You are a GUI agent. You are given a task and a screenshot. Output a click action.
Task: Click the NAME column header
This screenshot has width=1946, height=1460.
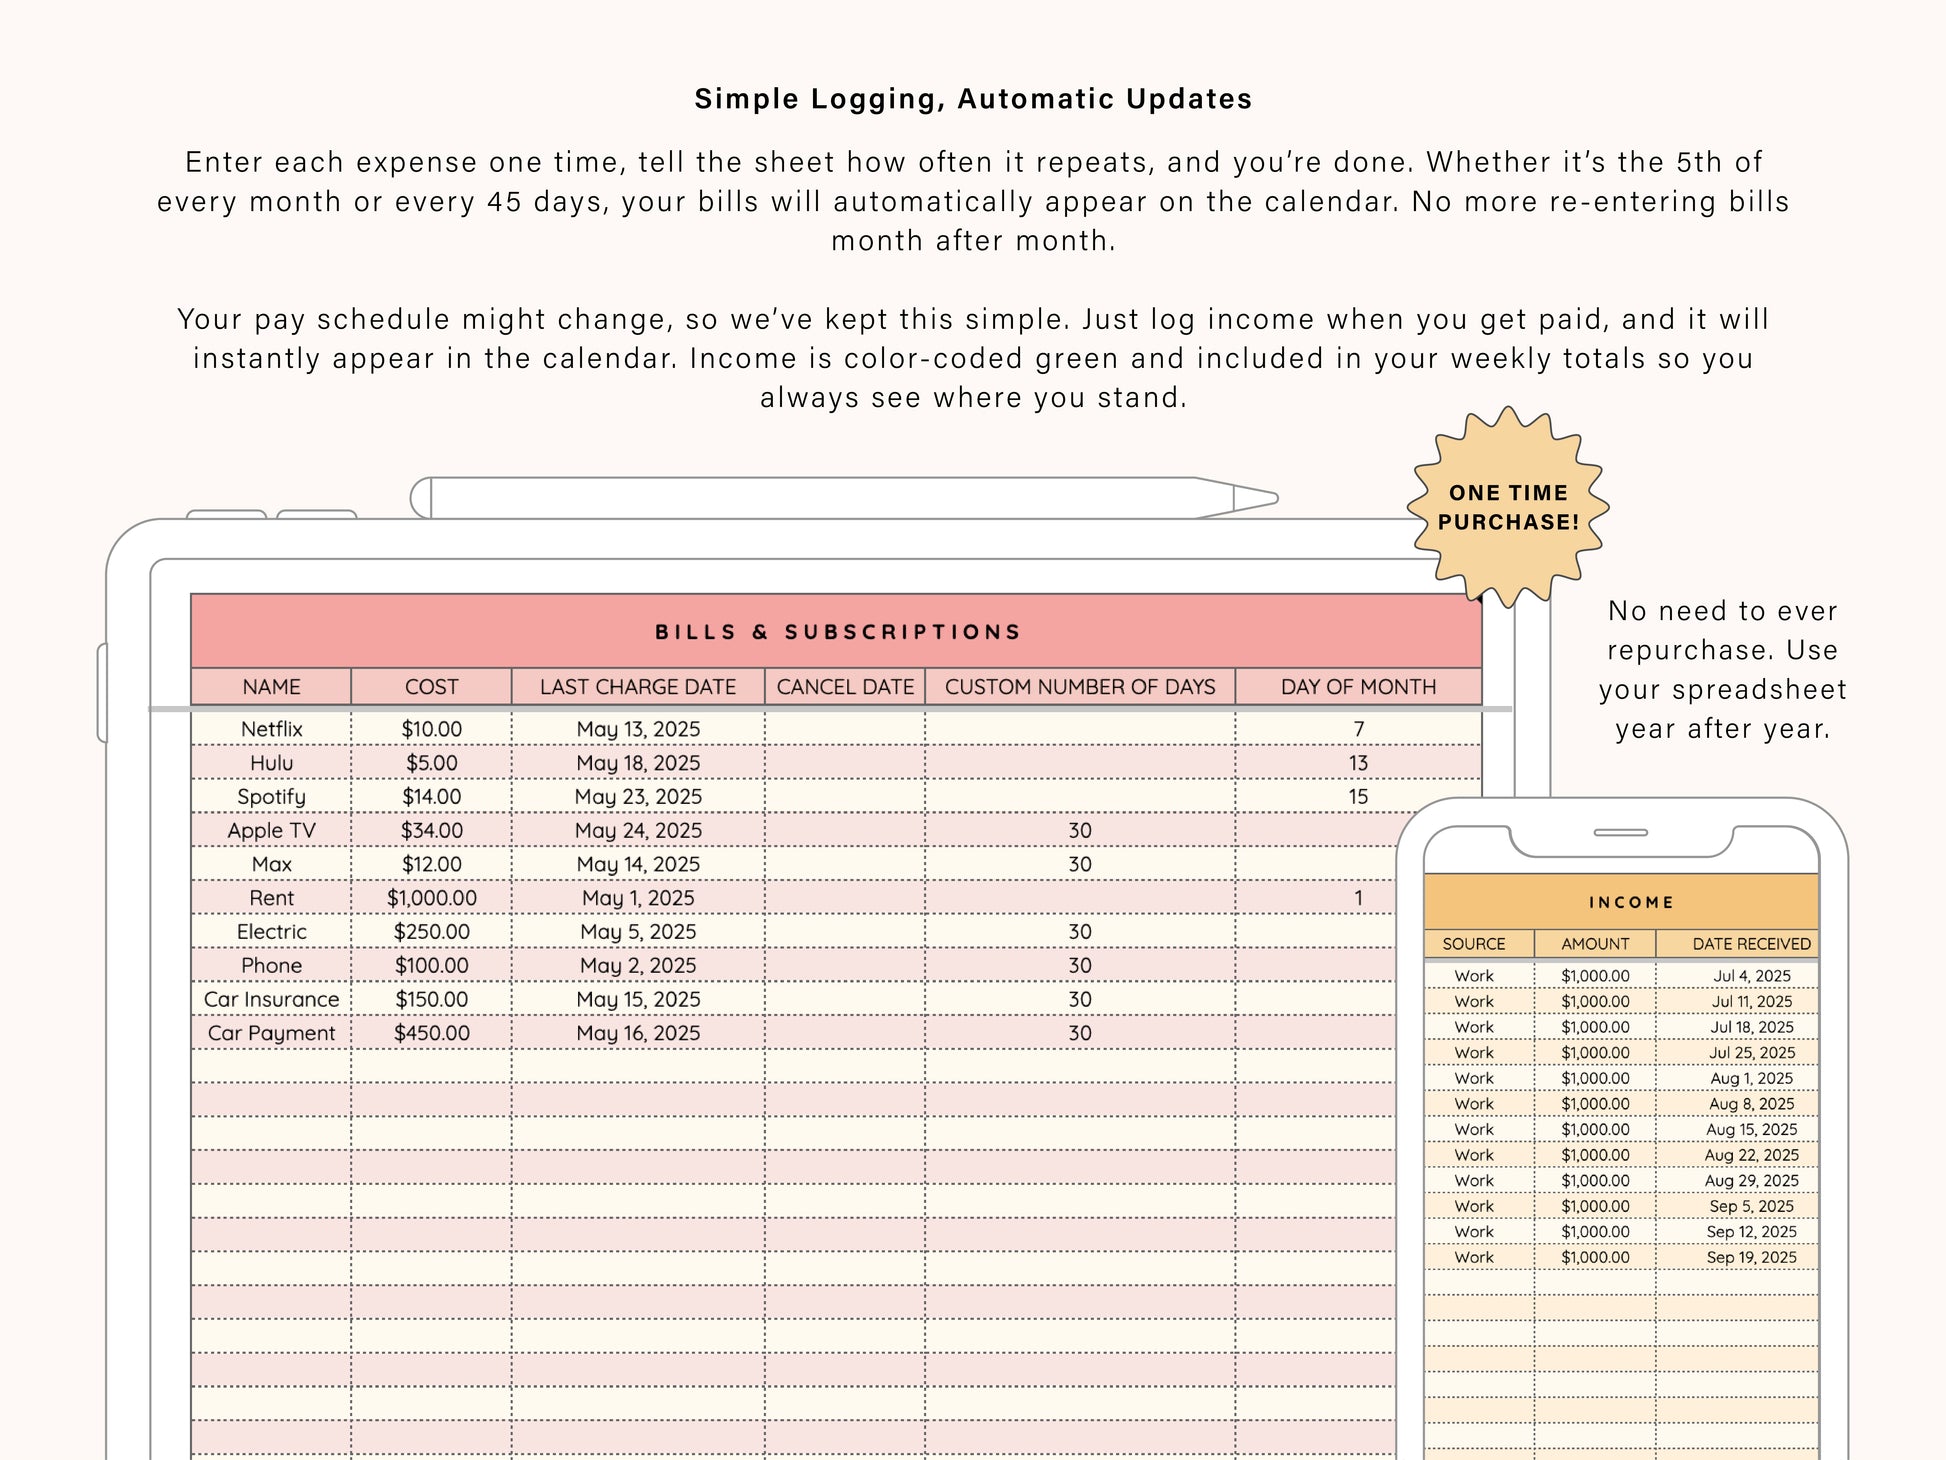(x=271, y=687)
